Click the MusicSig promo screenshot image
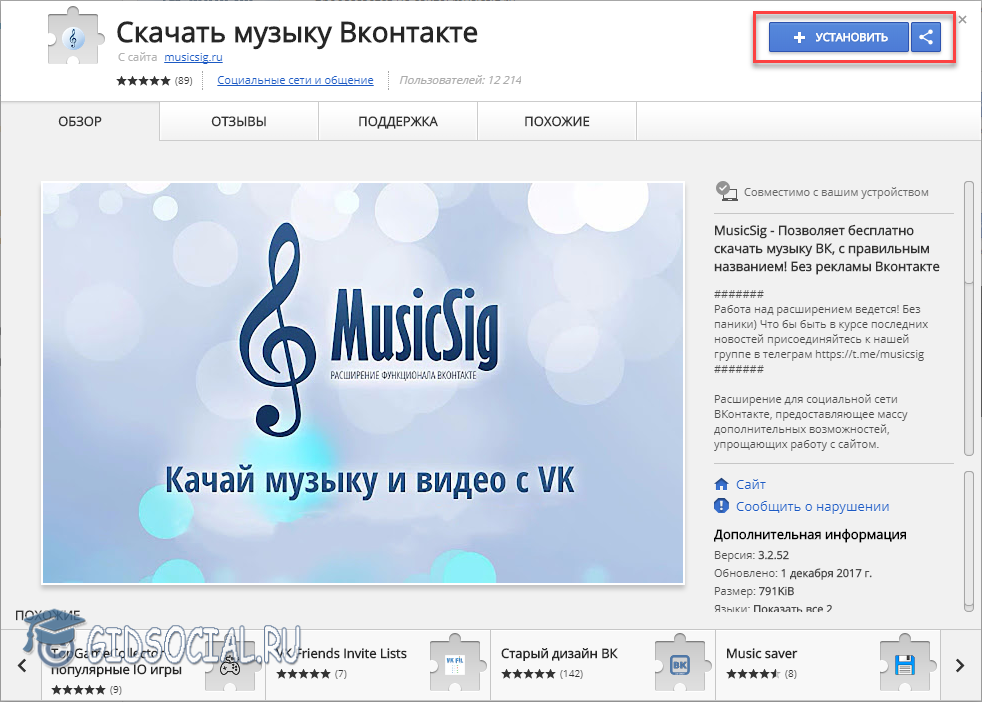This screenshot has width=982, height=702. (x=362, y=382)
